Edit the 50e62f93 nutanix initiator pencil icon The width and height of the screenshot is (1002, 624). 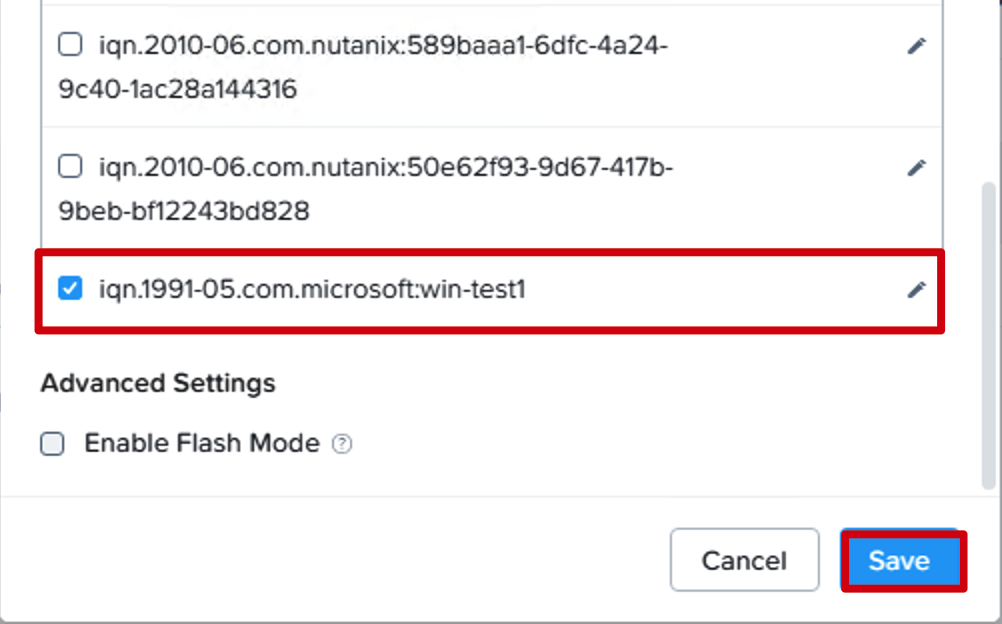[x=916, y=168]
